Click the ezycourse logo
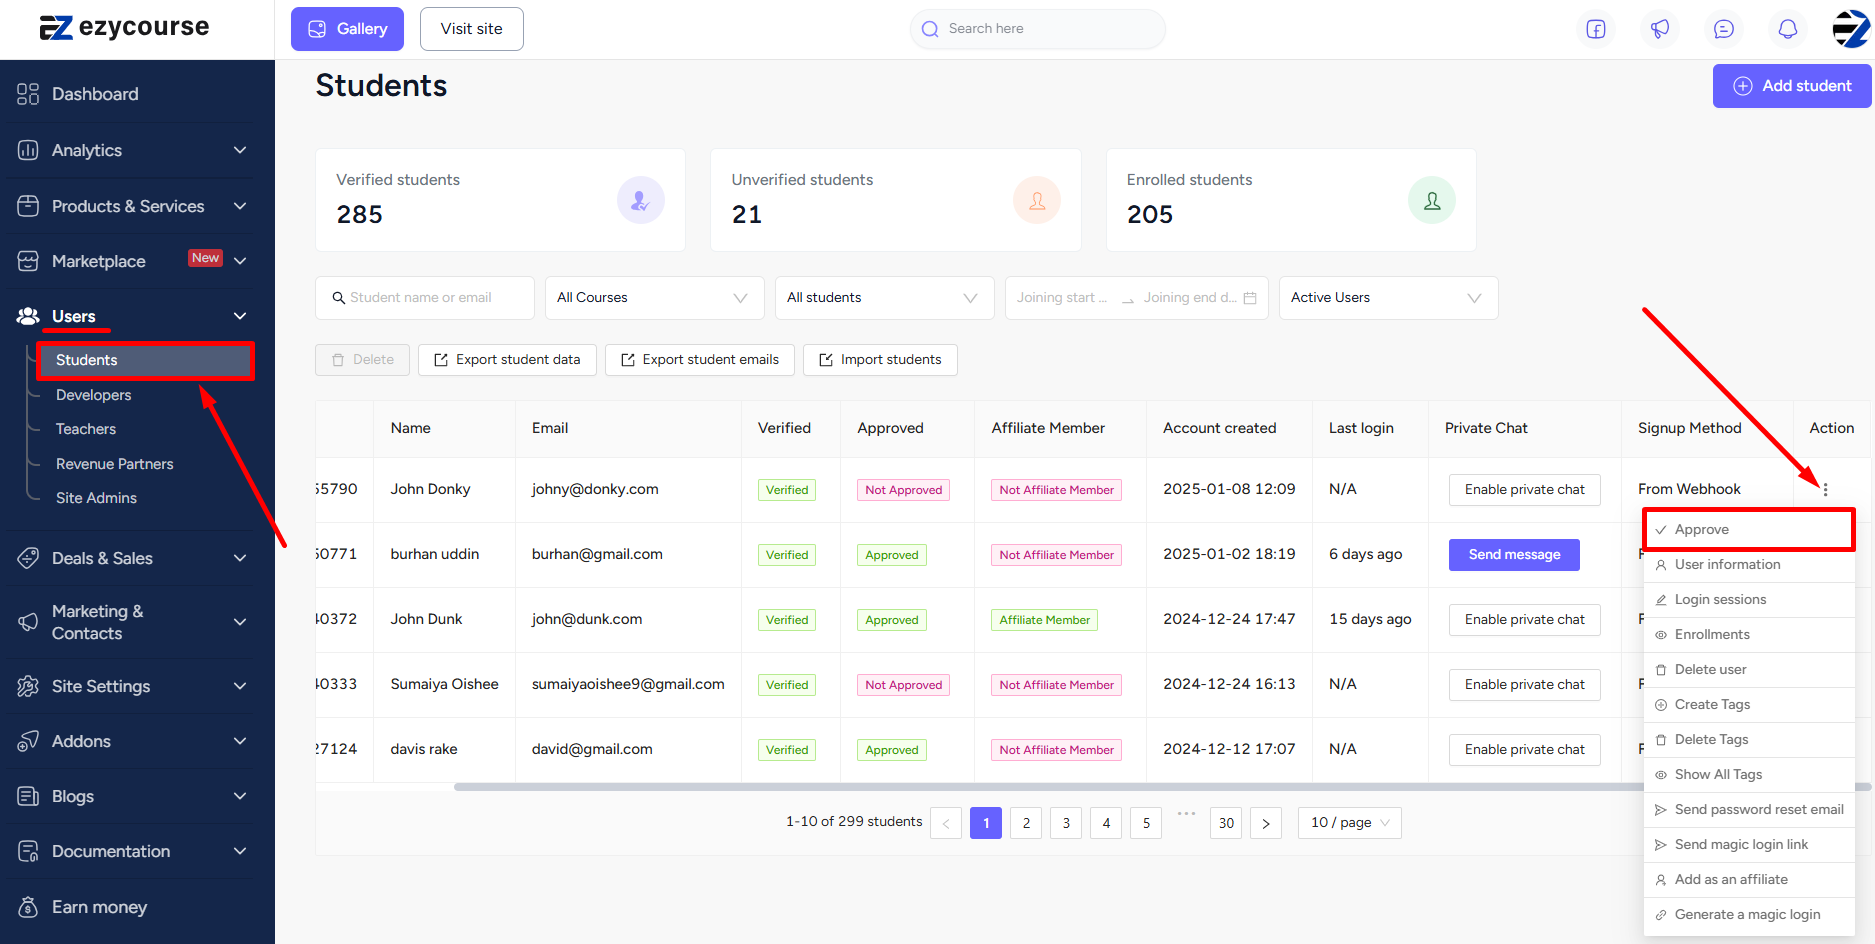 124,27
